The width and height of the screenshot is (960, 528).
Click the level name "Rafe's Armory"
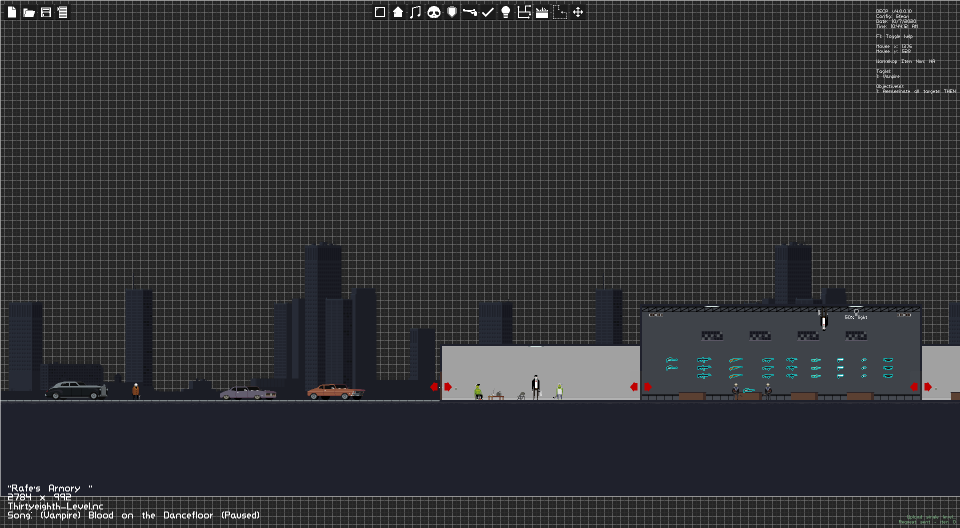(x=50, y=488)
